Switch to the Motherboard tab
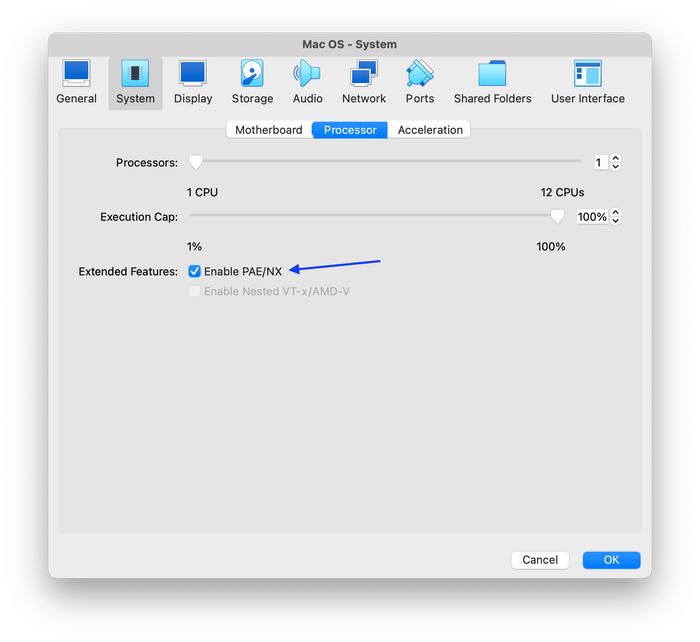This screenshot has height=642, width=700. (269, 130)
